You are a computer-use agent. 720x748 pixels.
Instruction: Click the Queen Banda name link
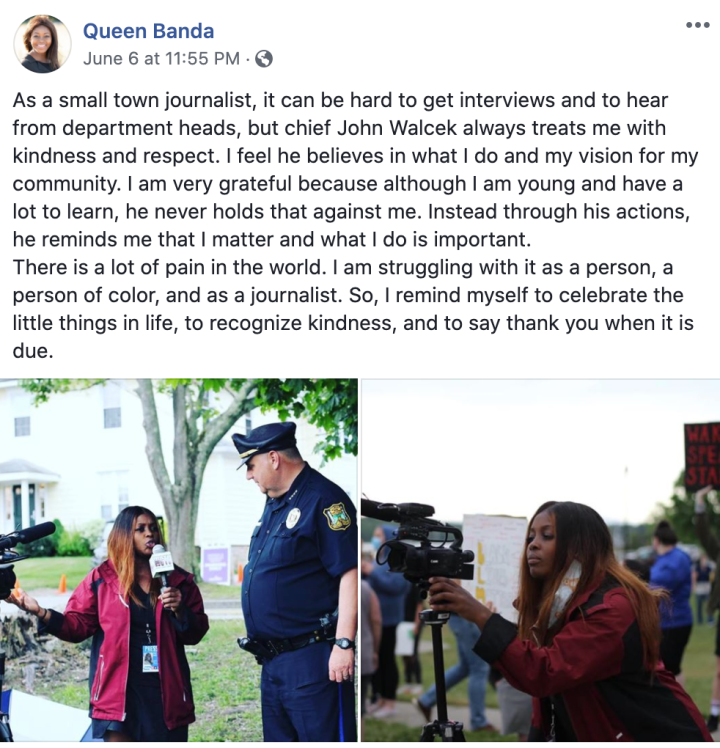[x=148, y=31]
